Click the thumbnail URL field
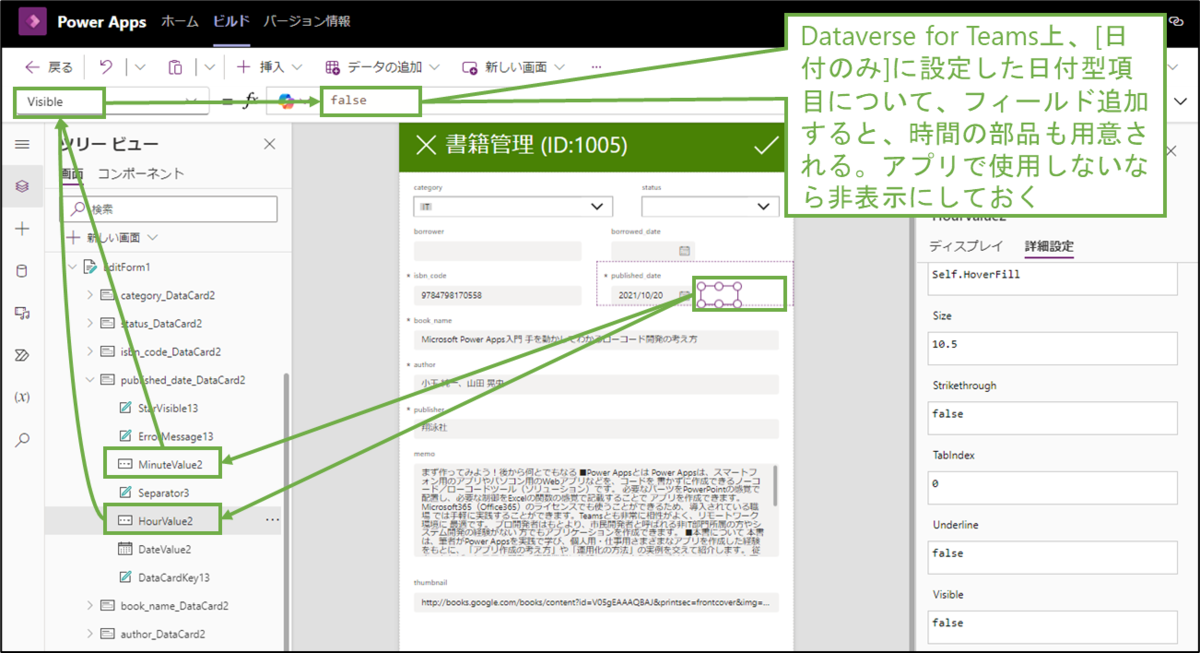This screenshot has height=653, width=1200. [x=596, y=603]
